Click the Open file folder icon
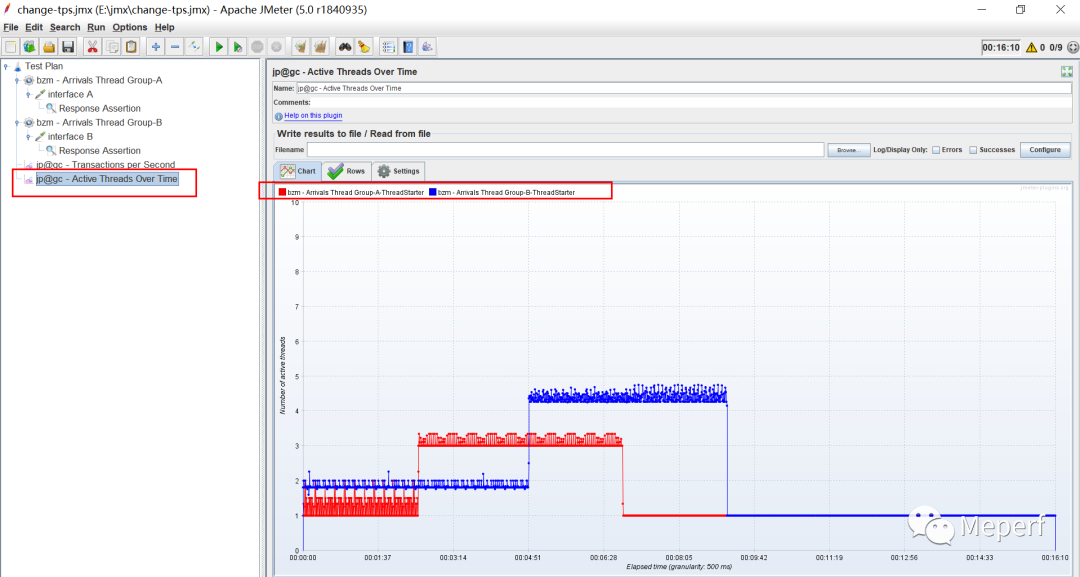The image size is (1080, 577). click(x=49, y=47)
